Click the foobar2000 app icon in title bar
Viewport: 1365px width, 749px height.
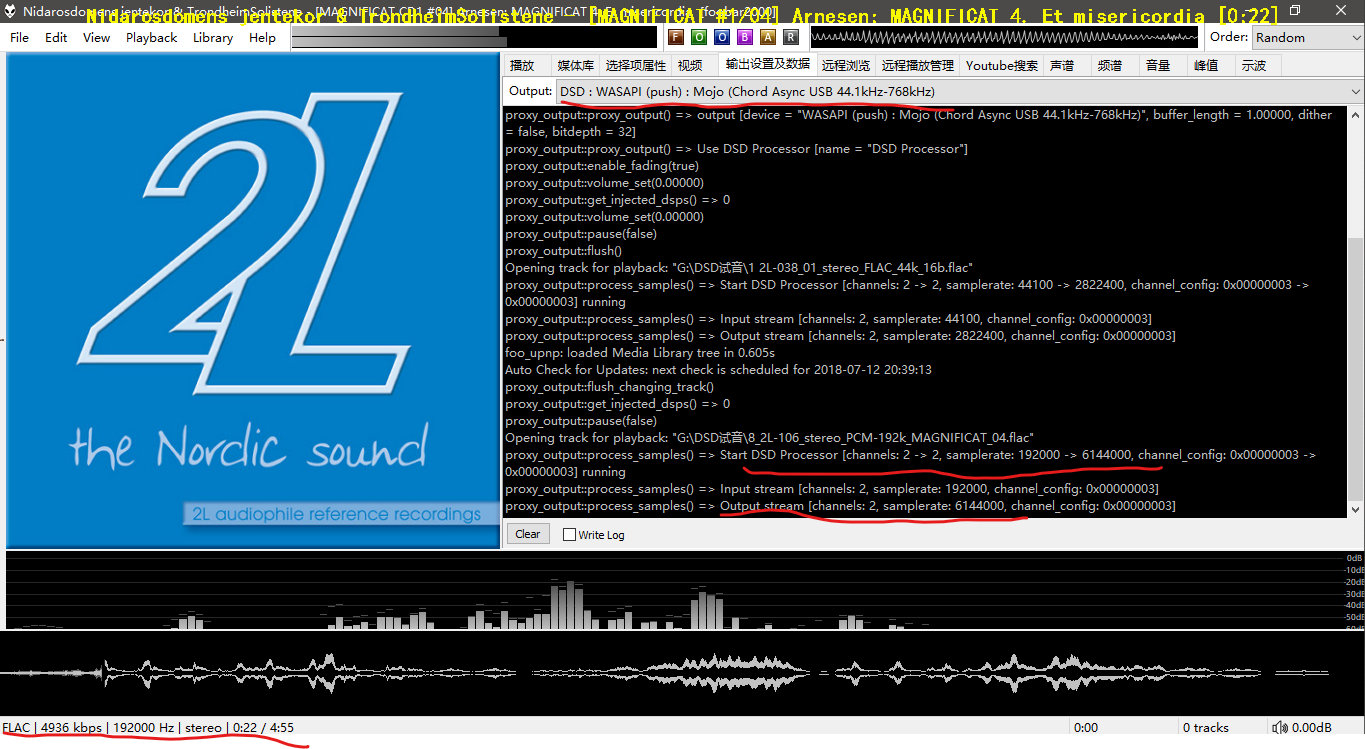[x=10, y=11]
